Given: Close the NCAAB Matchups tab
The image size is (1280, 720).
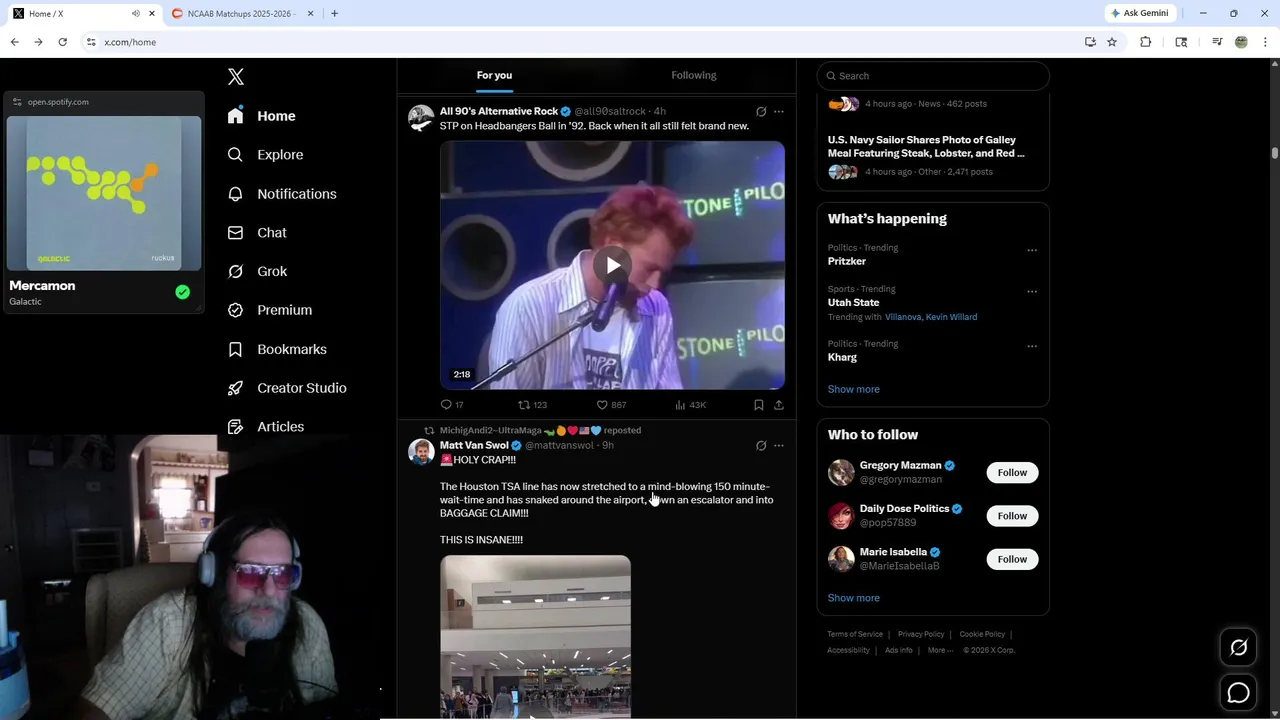Looking at the screenshot, I should [x=310, y=14].
